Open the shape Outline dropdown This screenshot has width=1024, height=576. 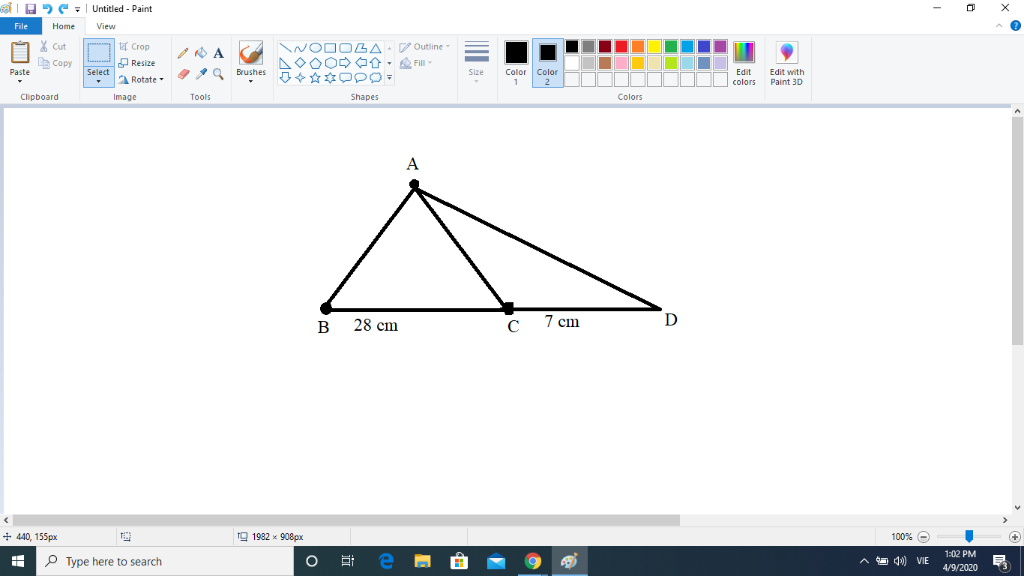click(x=424, y=46)
